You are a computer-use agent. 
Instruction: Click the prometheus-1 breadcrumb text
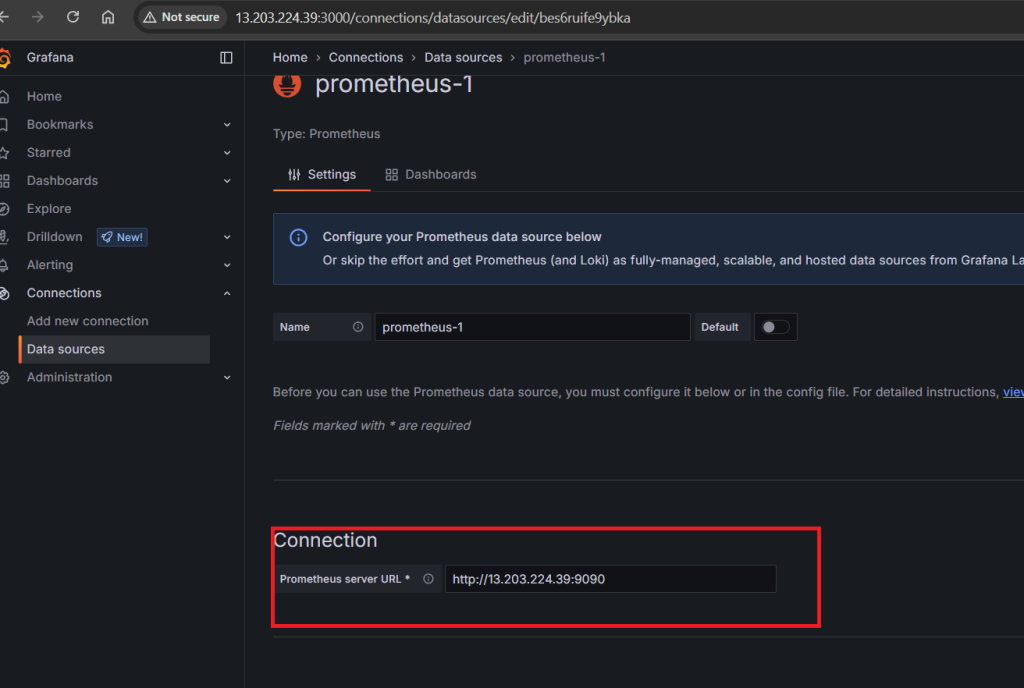pos(564,57)
